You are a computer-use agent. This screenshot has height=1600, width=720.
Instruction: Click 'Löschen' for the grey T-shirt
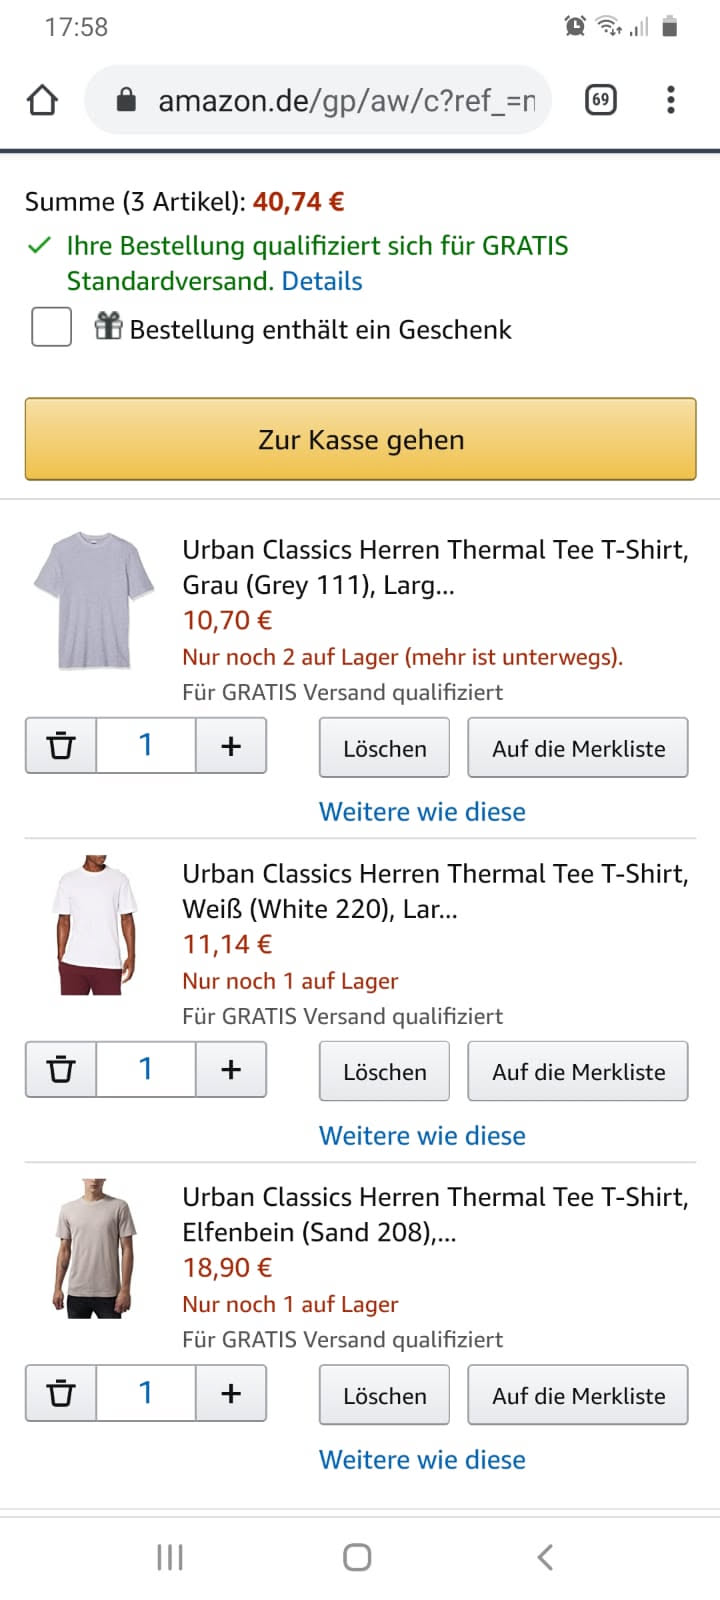coord(384,748)
